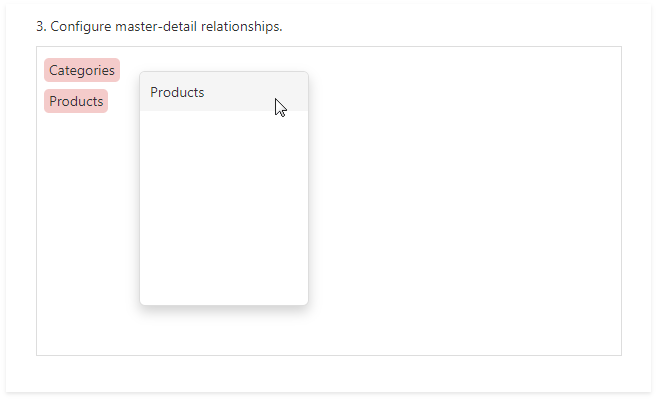The height and width of the screenshot is (400, 657).
Task: Choose Products in the popup list
Action: point(177,92)
